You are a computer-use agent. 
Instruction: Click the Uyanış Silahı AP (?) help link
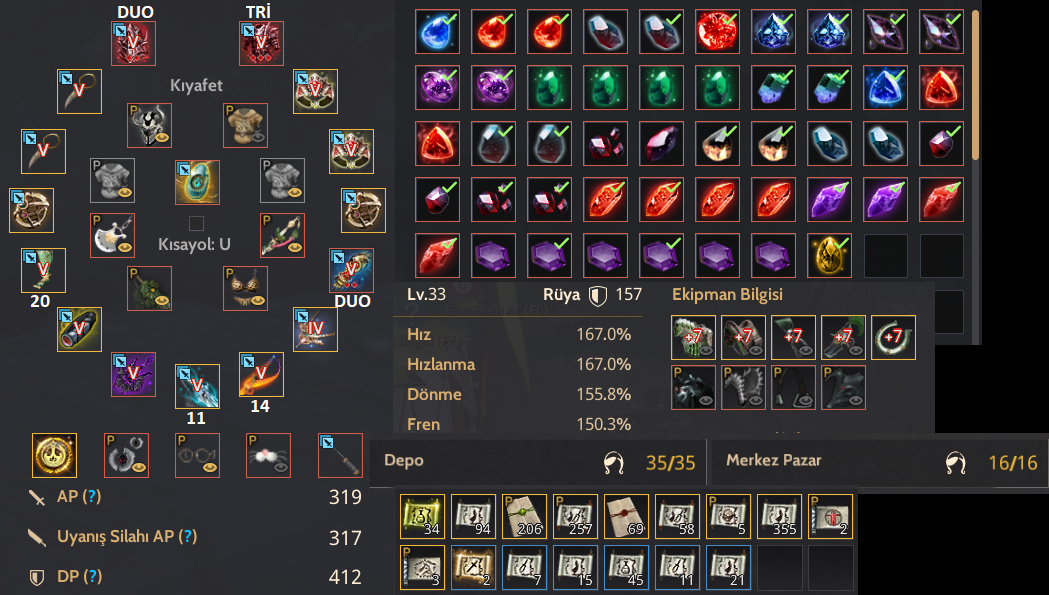point(188,537)
